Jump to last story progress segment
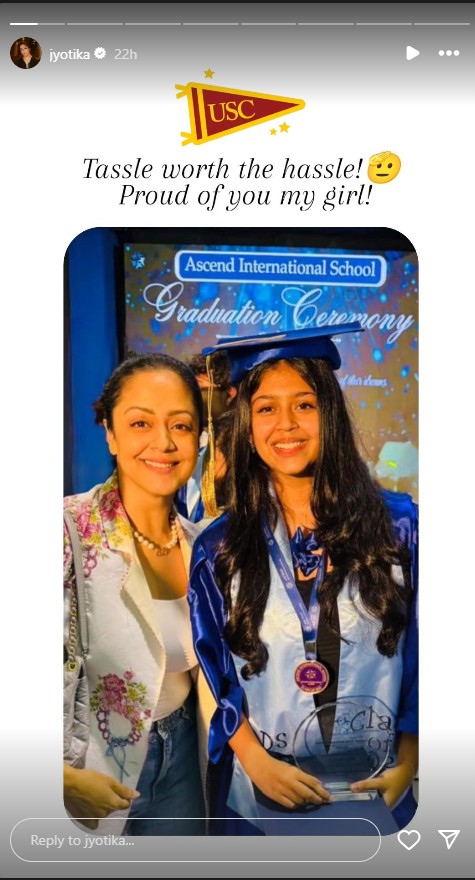The height and width of the screenshot is (880, 475). [441, 24]
